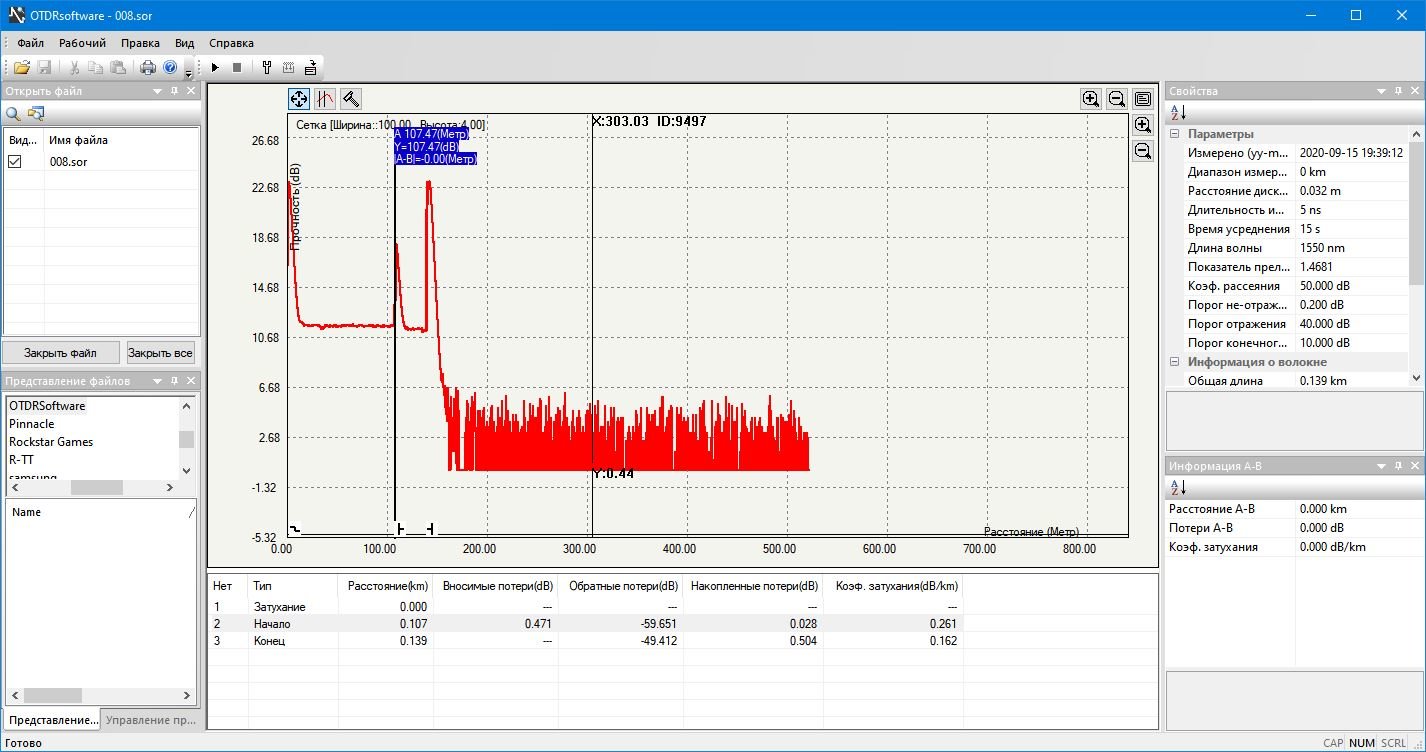Open the Рабочий menu
This screenshot has width=1426, height=752.
point(82,43)
